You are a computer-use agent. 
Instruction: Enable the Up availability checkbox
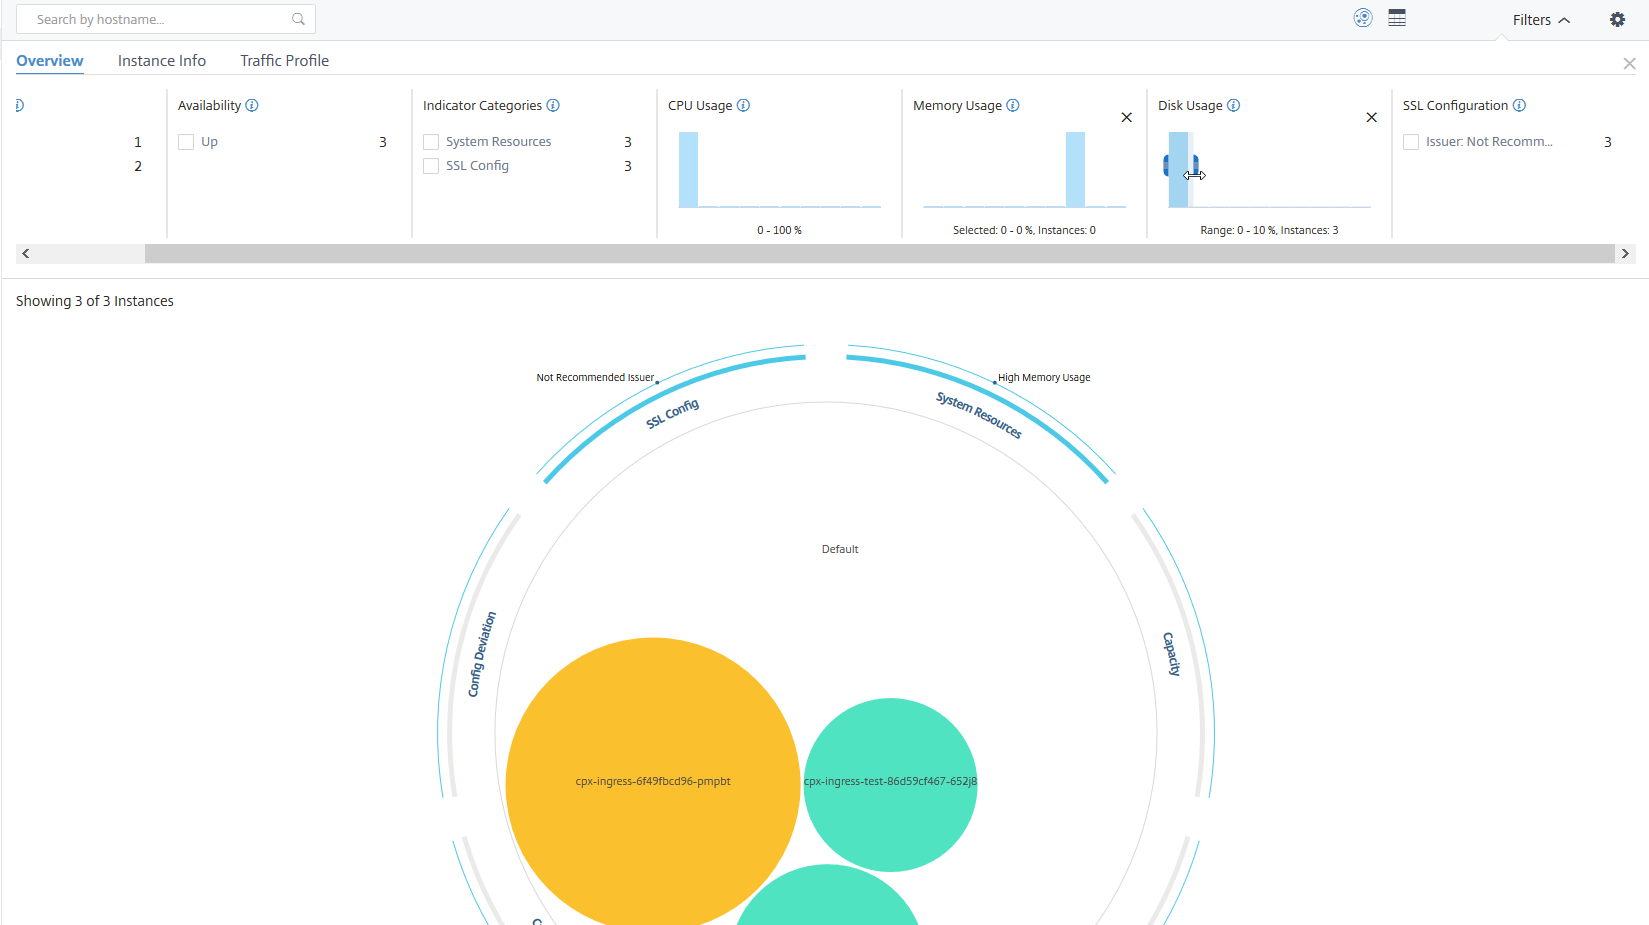click(x=186, y=142)
